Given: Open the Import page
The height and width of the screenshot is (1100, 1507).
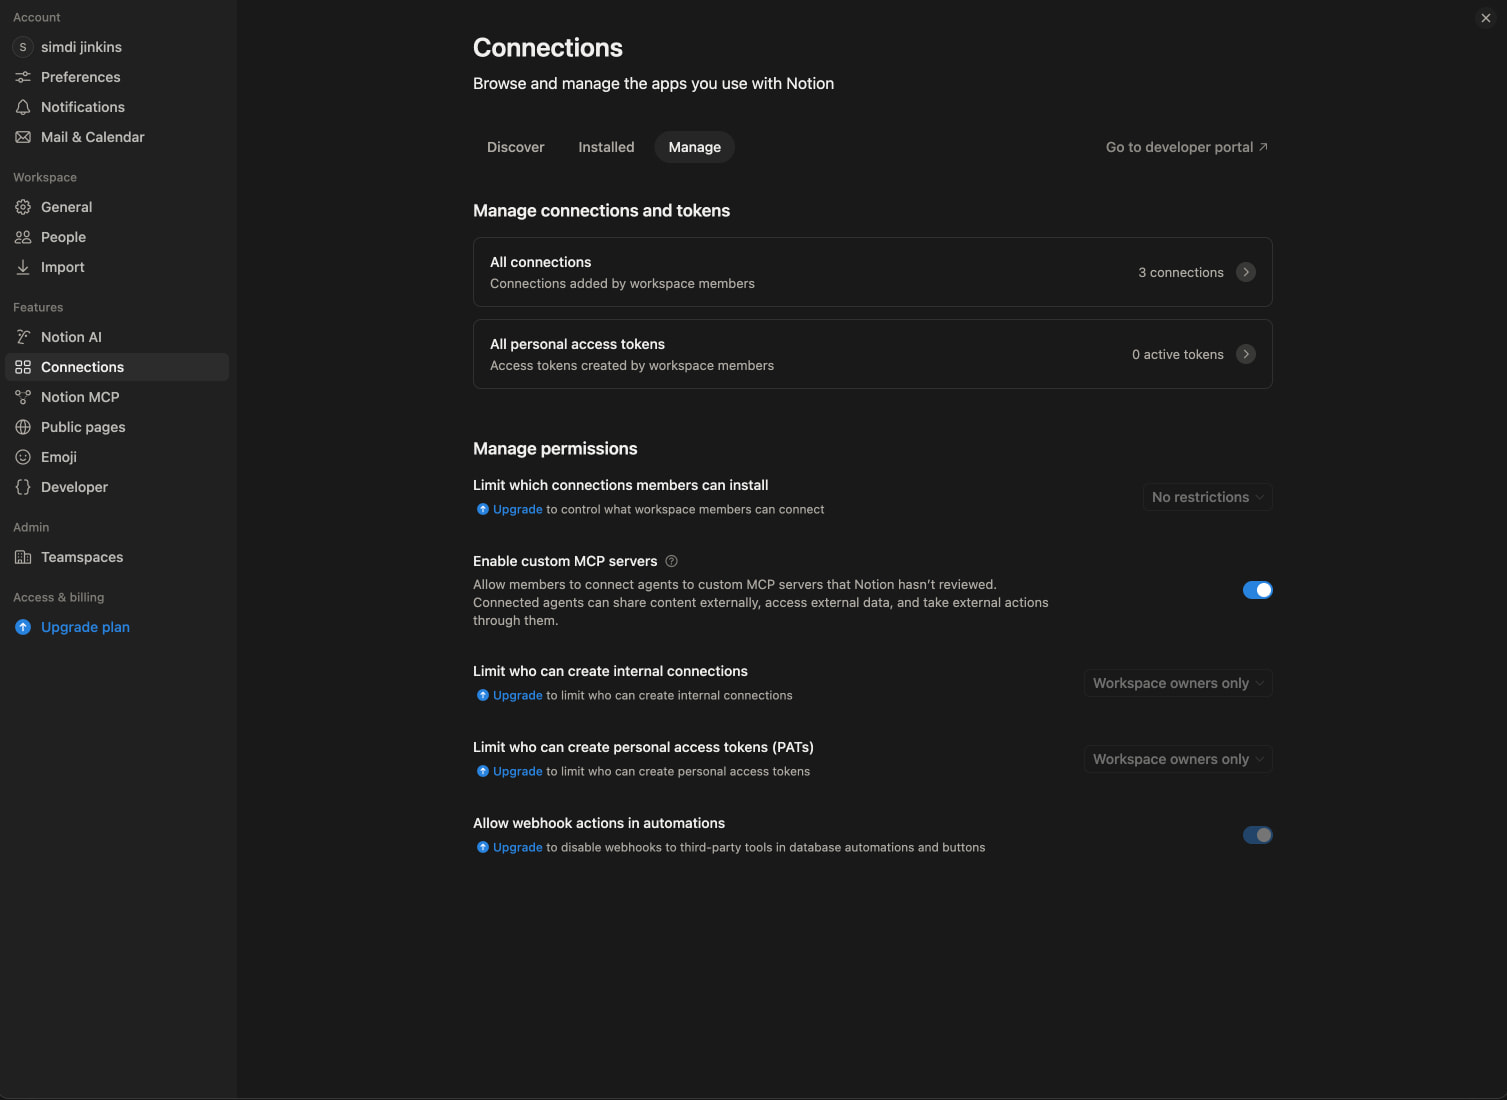Looking at the screenshot, I should tap(117, 267).
